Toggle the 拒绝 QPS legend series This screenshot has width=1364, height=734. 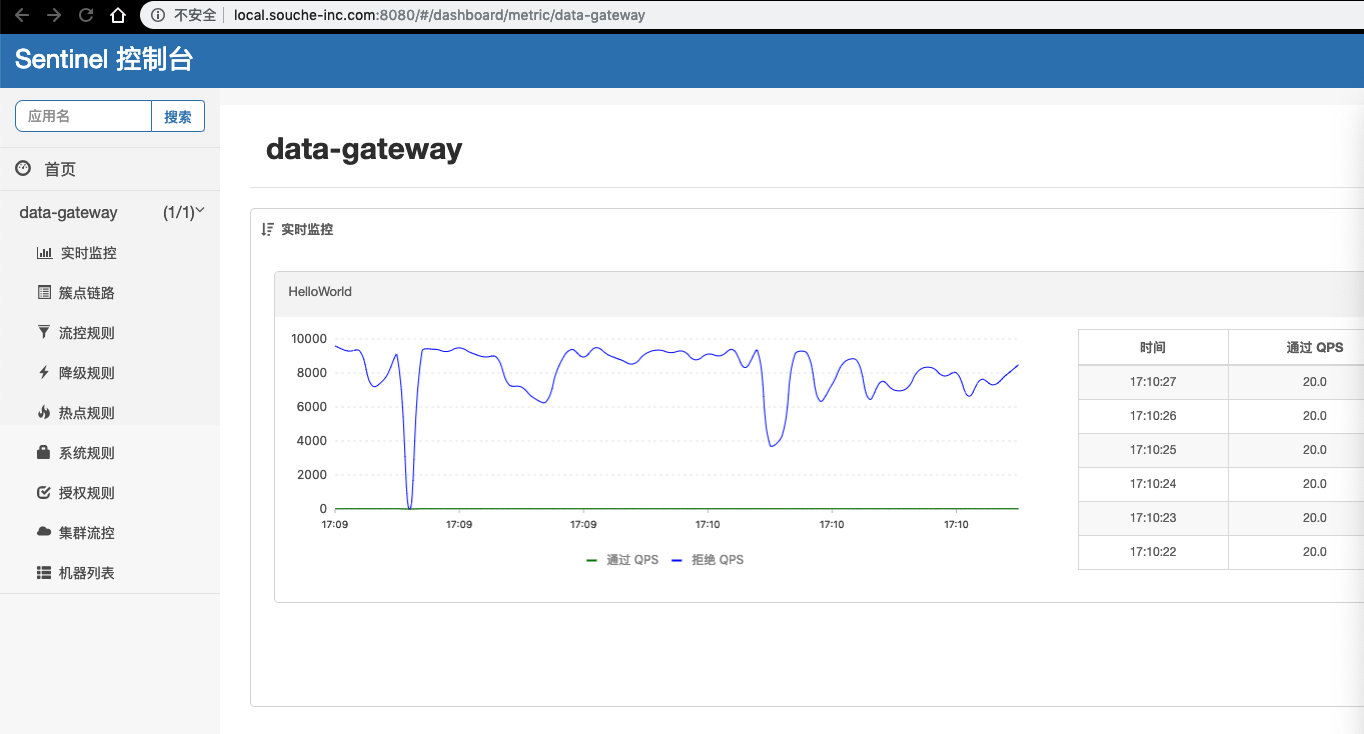(707, 560)
